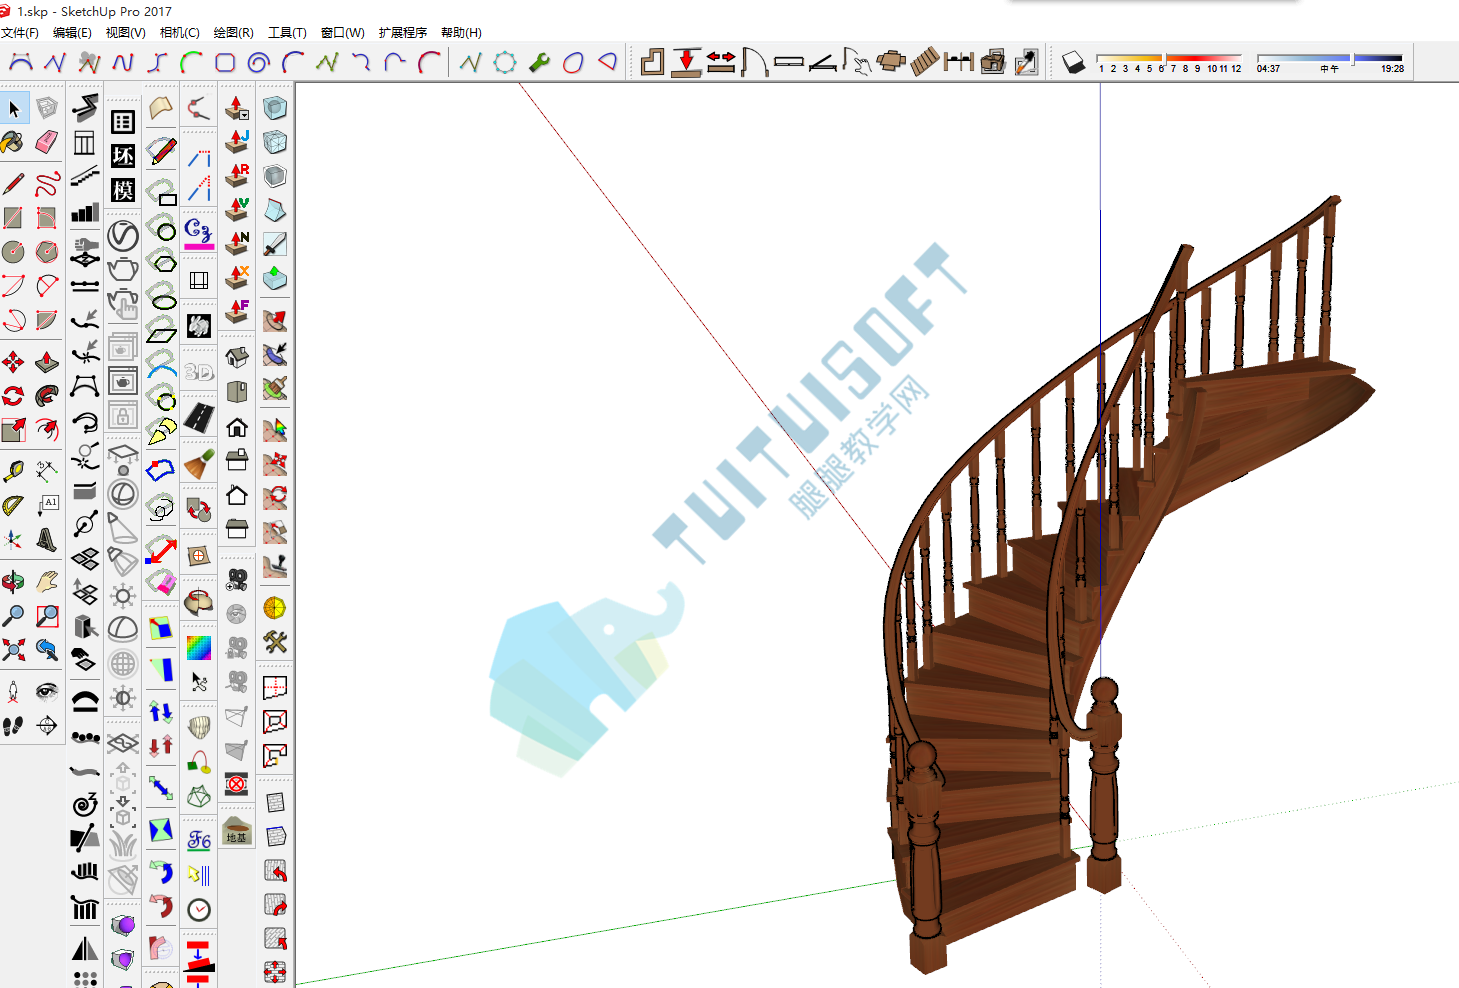1459x988 pixels.
Task: Click the door frame icon in top toolbar
Action: coord(755,62)
